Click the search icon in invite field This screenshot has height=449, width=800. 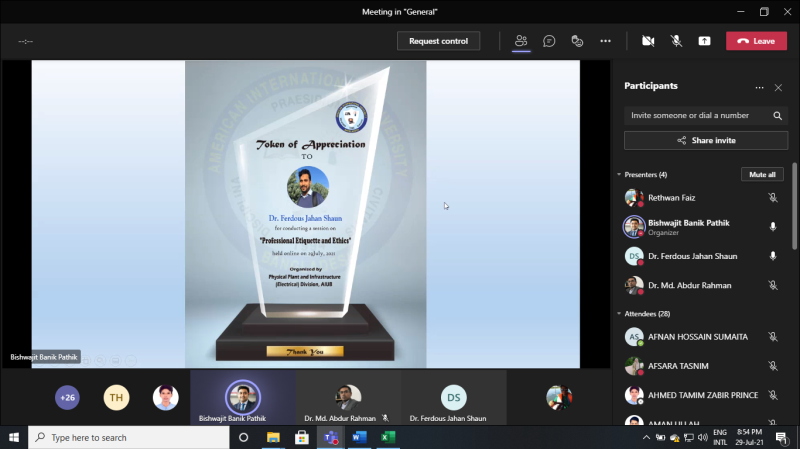click(777, 116)
